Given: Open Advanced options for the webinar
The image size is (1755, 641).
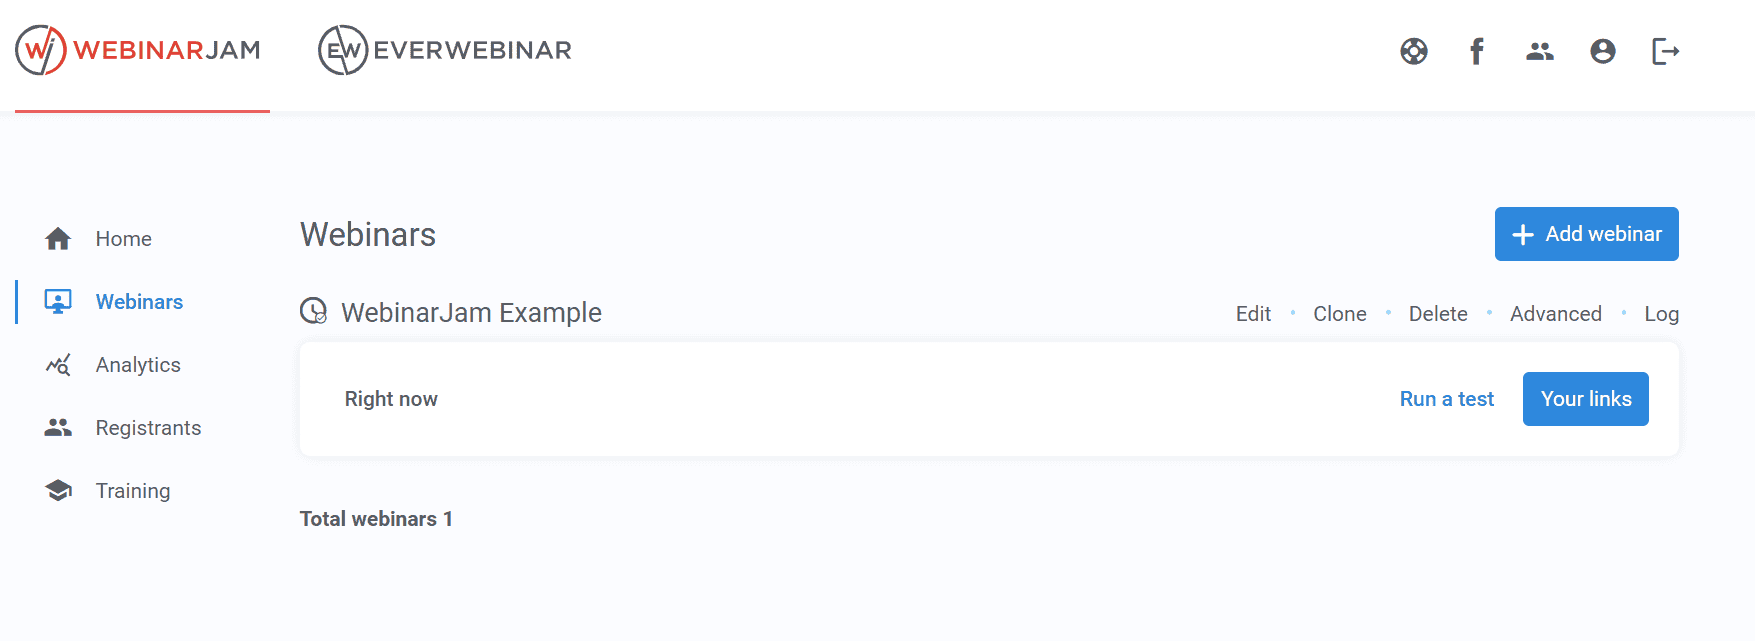Looking at the screenshot, I should tap(1556, 314).
